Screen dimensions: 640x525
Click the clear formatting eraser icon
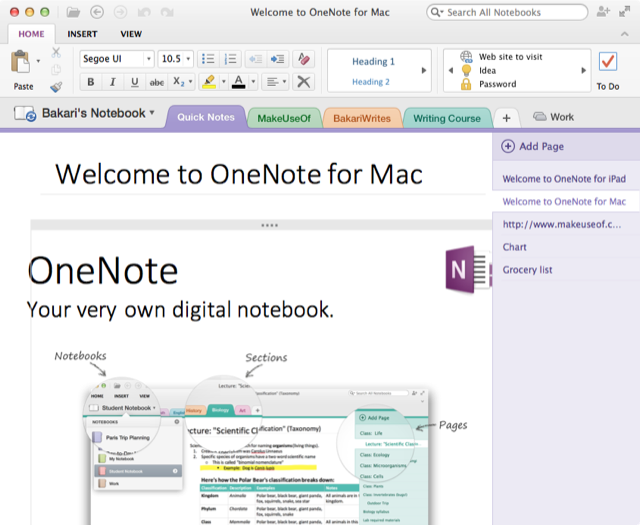click(x=305, y=59)
